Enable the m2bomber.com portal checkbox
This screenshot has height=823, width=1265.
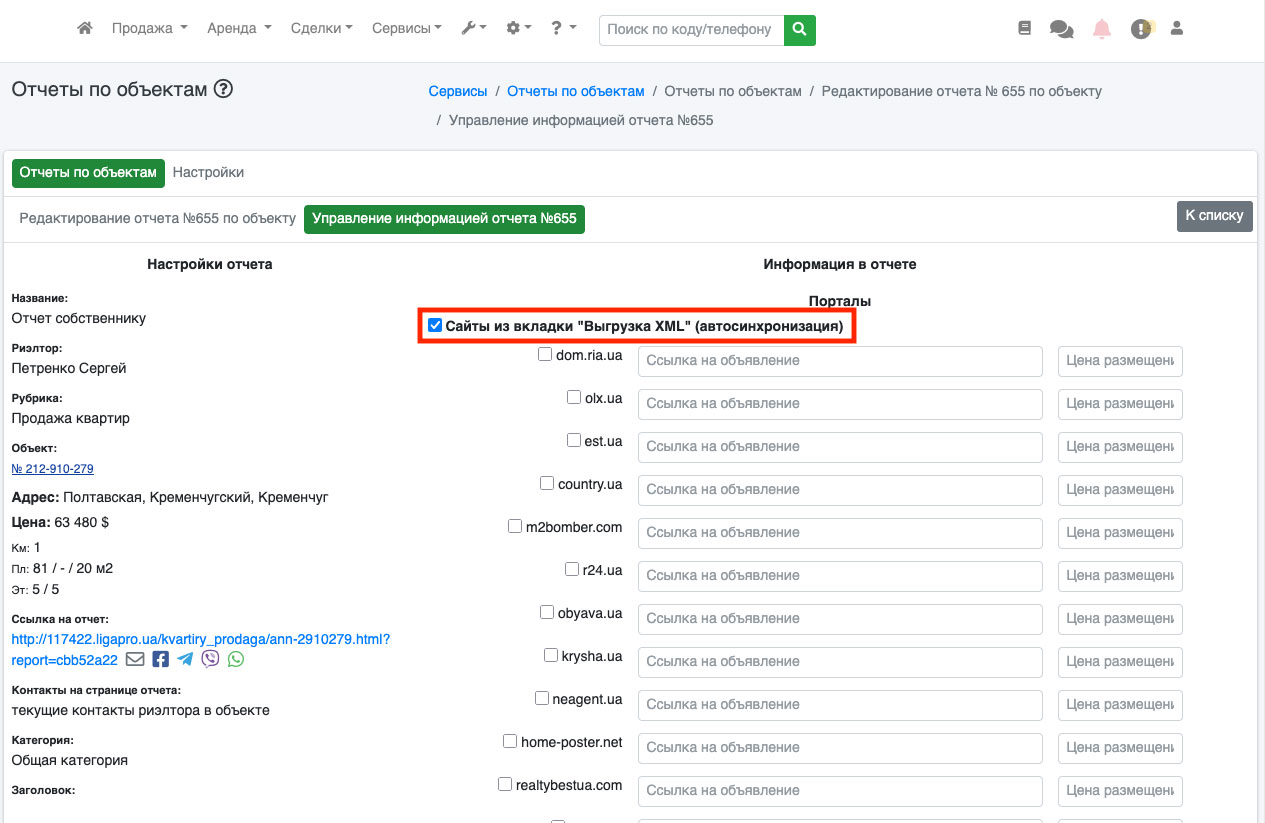tap(515, 526)
